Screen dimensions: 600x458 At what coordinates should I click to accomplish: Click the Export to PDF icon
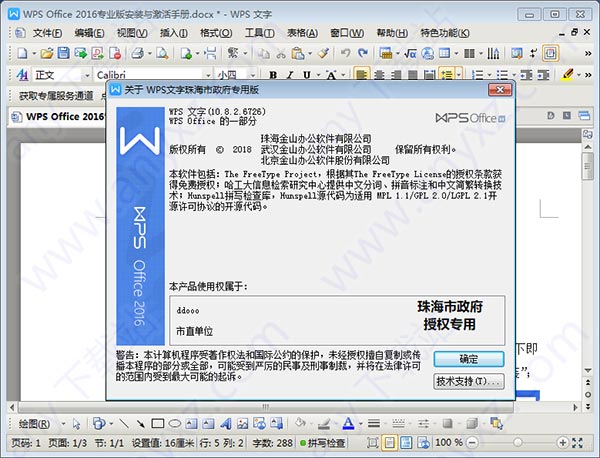click(x=97, y=53)
